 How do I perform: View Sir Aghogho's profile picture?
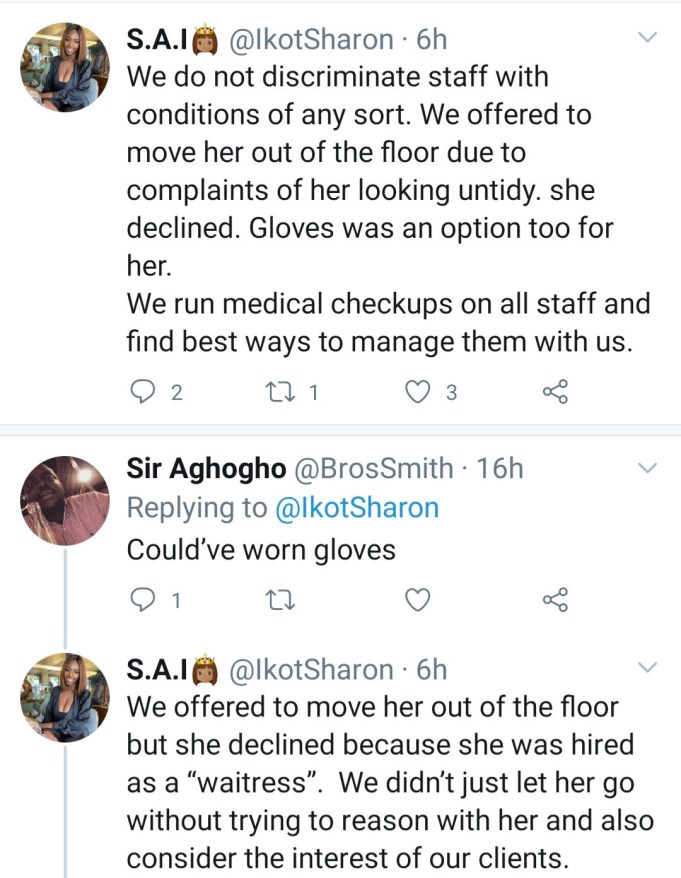coord(65,501)
